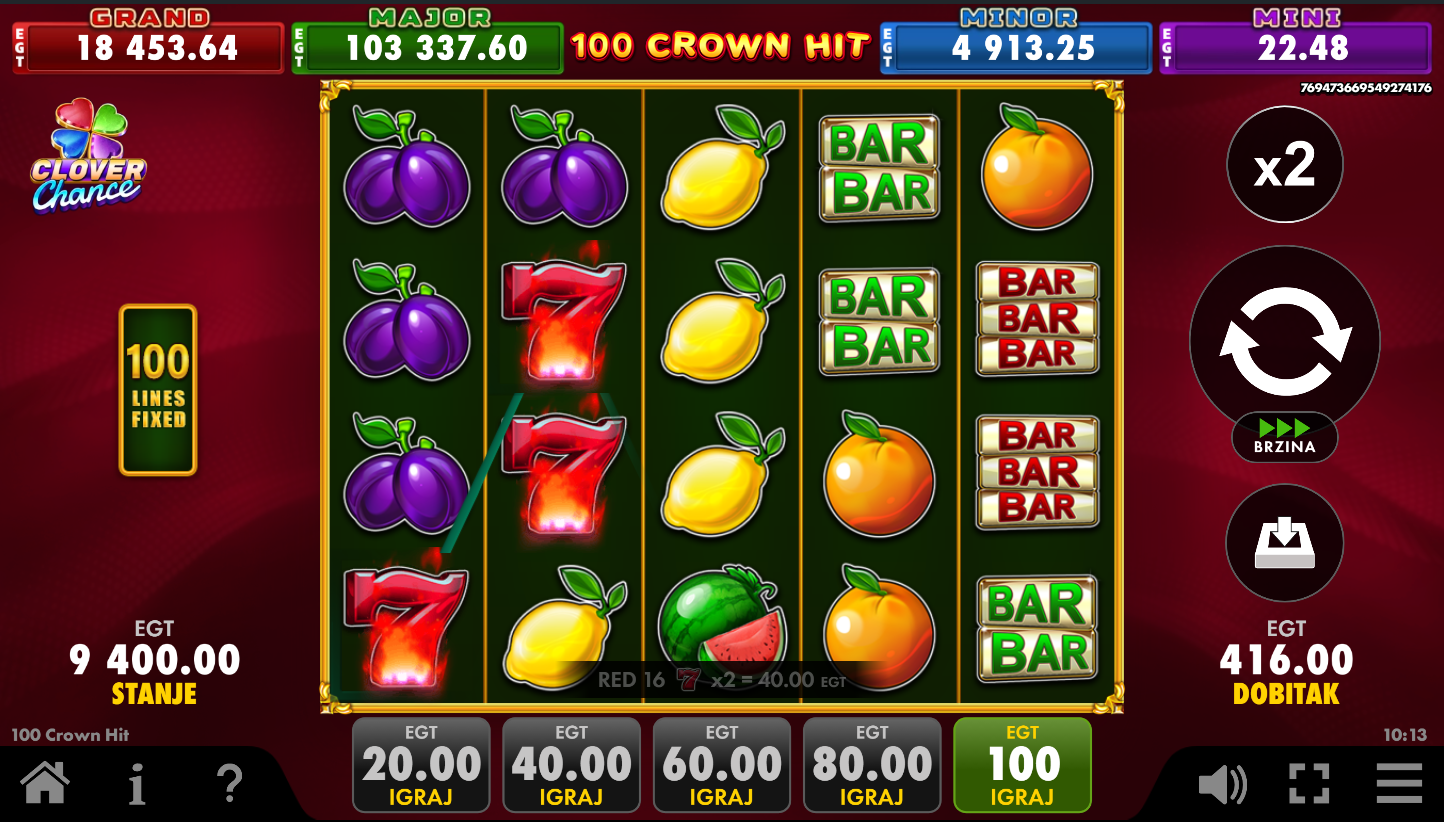This screenshot has width=1444, height=822.
Task: Toggle fullscreen mode icon
Action: [x=1309, y=784]
